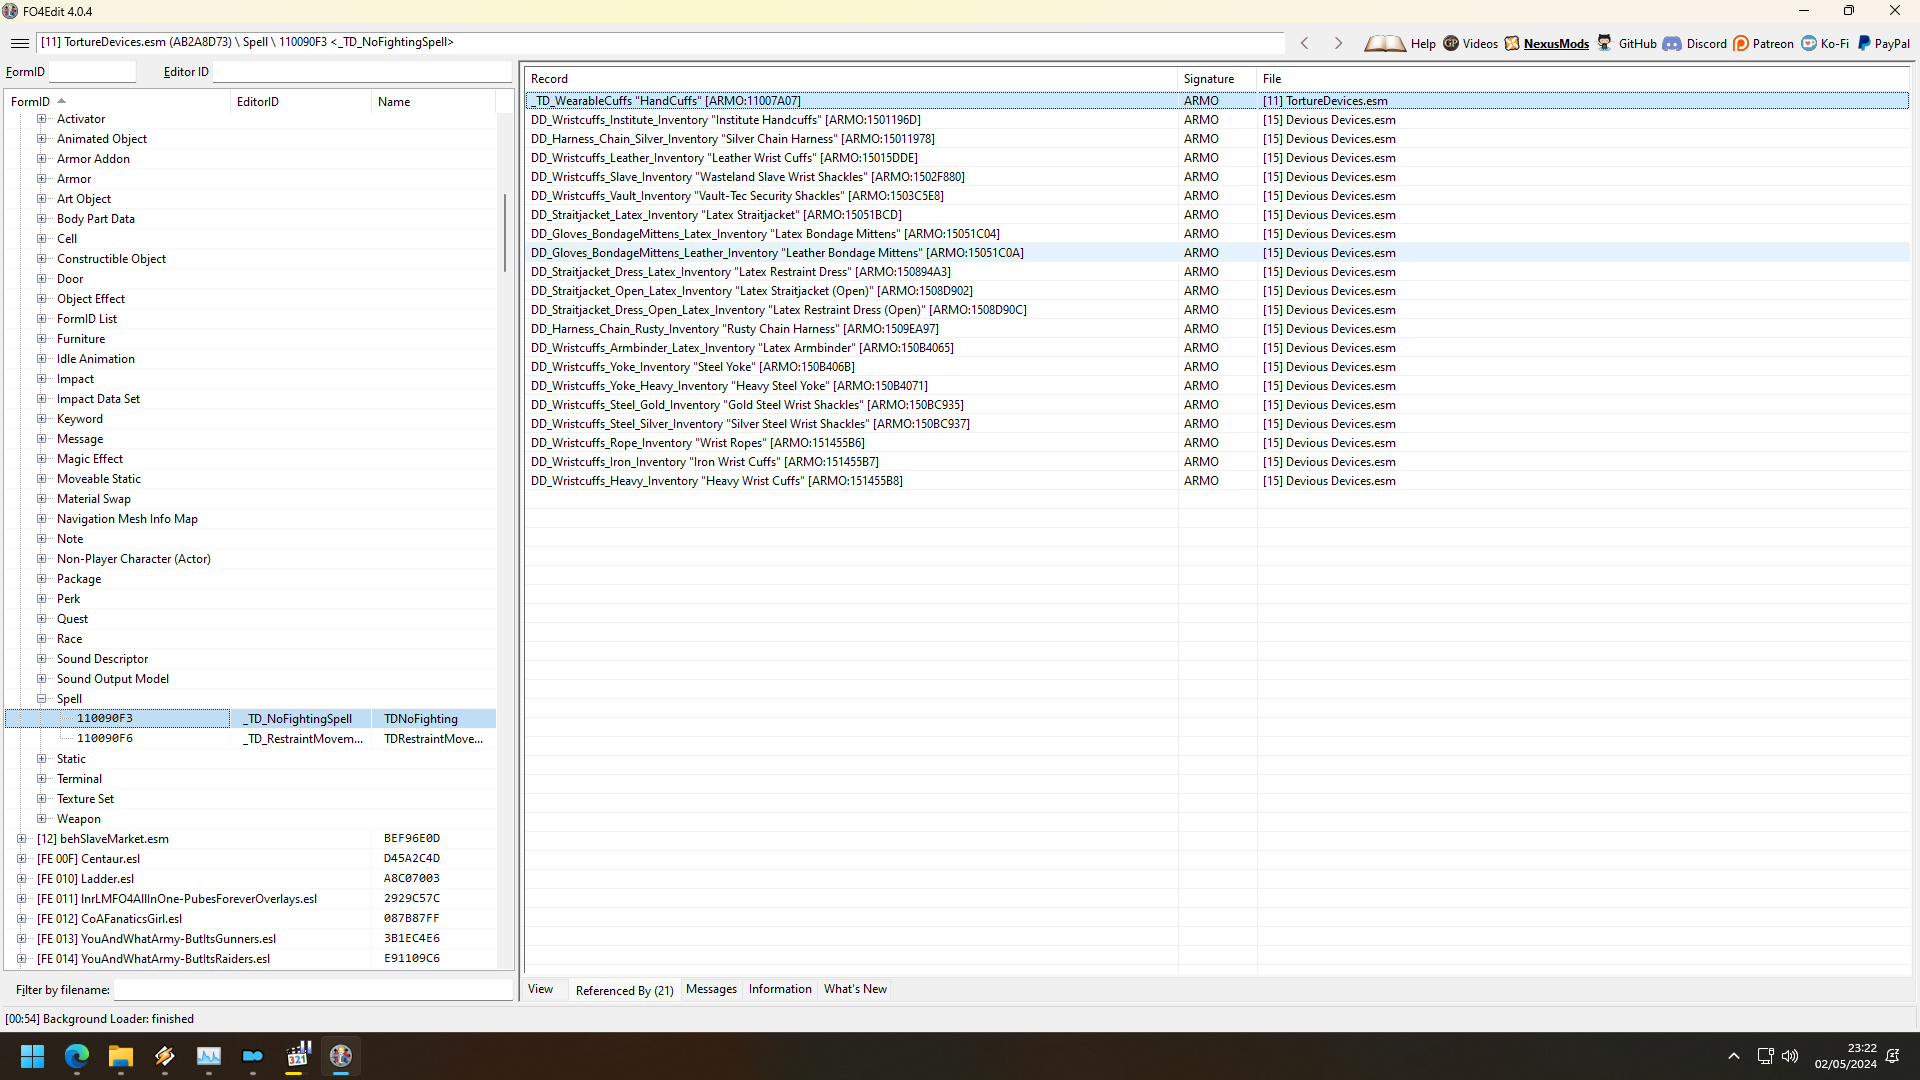The width and height of the screenshot is (1920, 1080).
Task: Switch to the Messages tab
Action: pyautogui.click(x=711, y=989)
